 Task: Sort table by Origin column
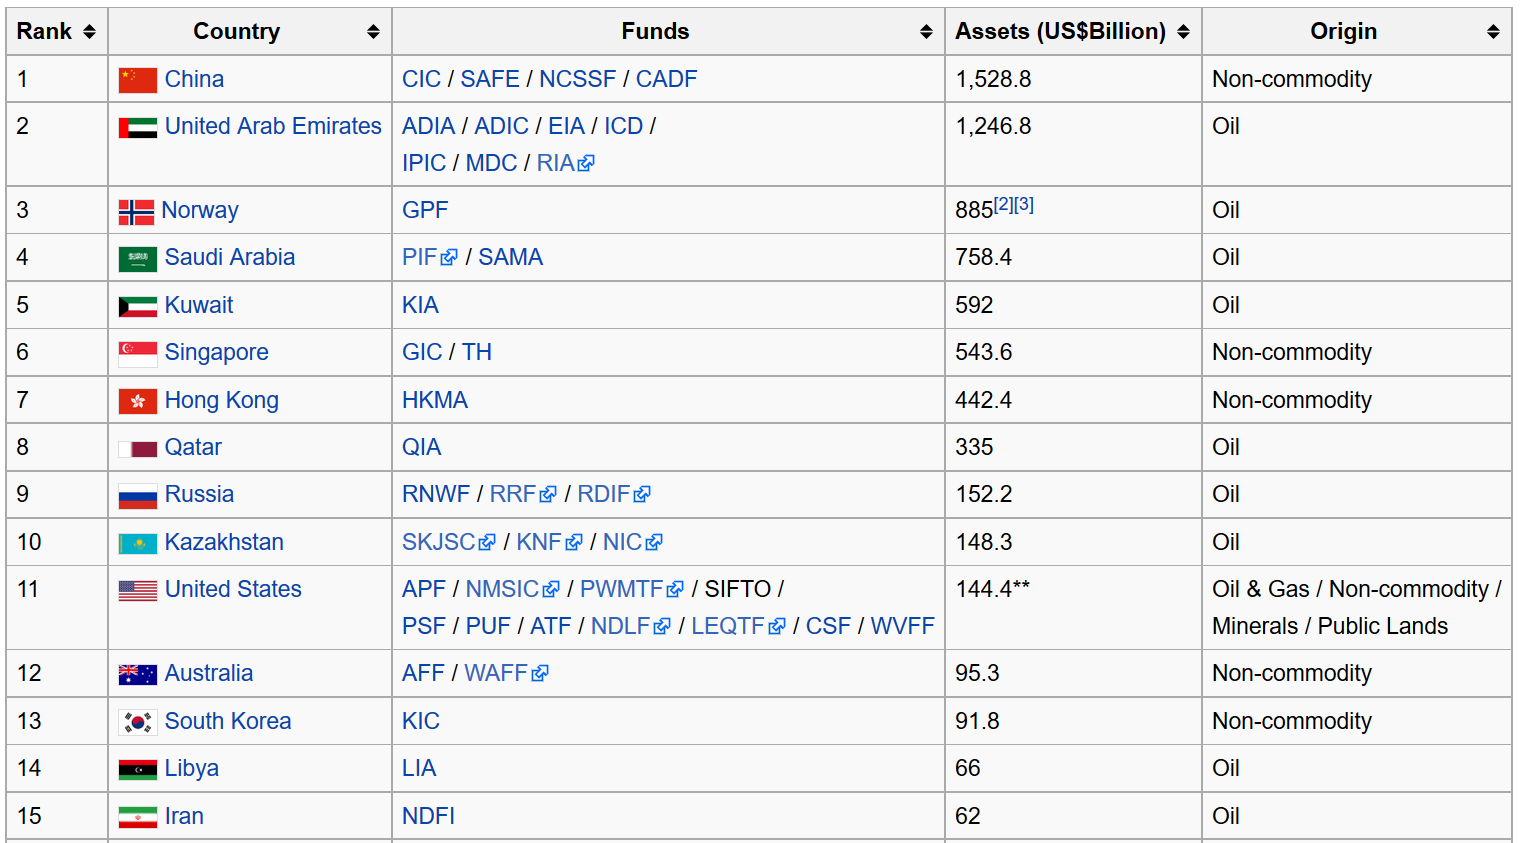(x=1493, y=32)
